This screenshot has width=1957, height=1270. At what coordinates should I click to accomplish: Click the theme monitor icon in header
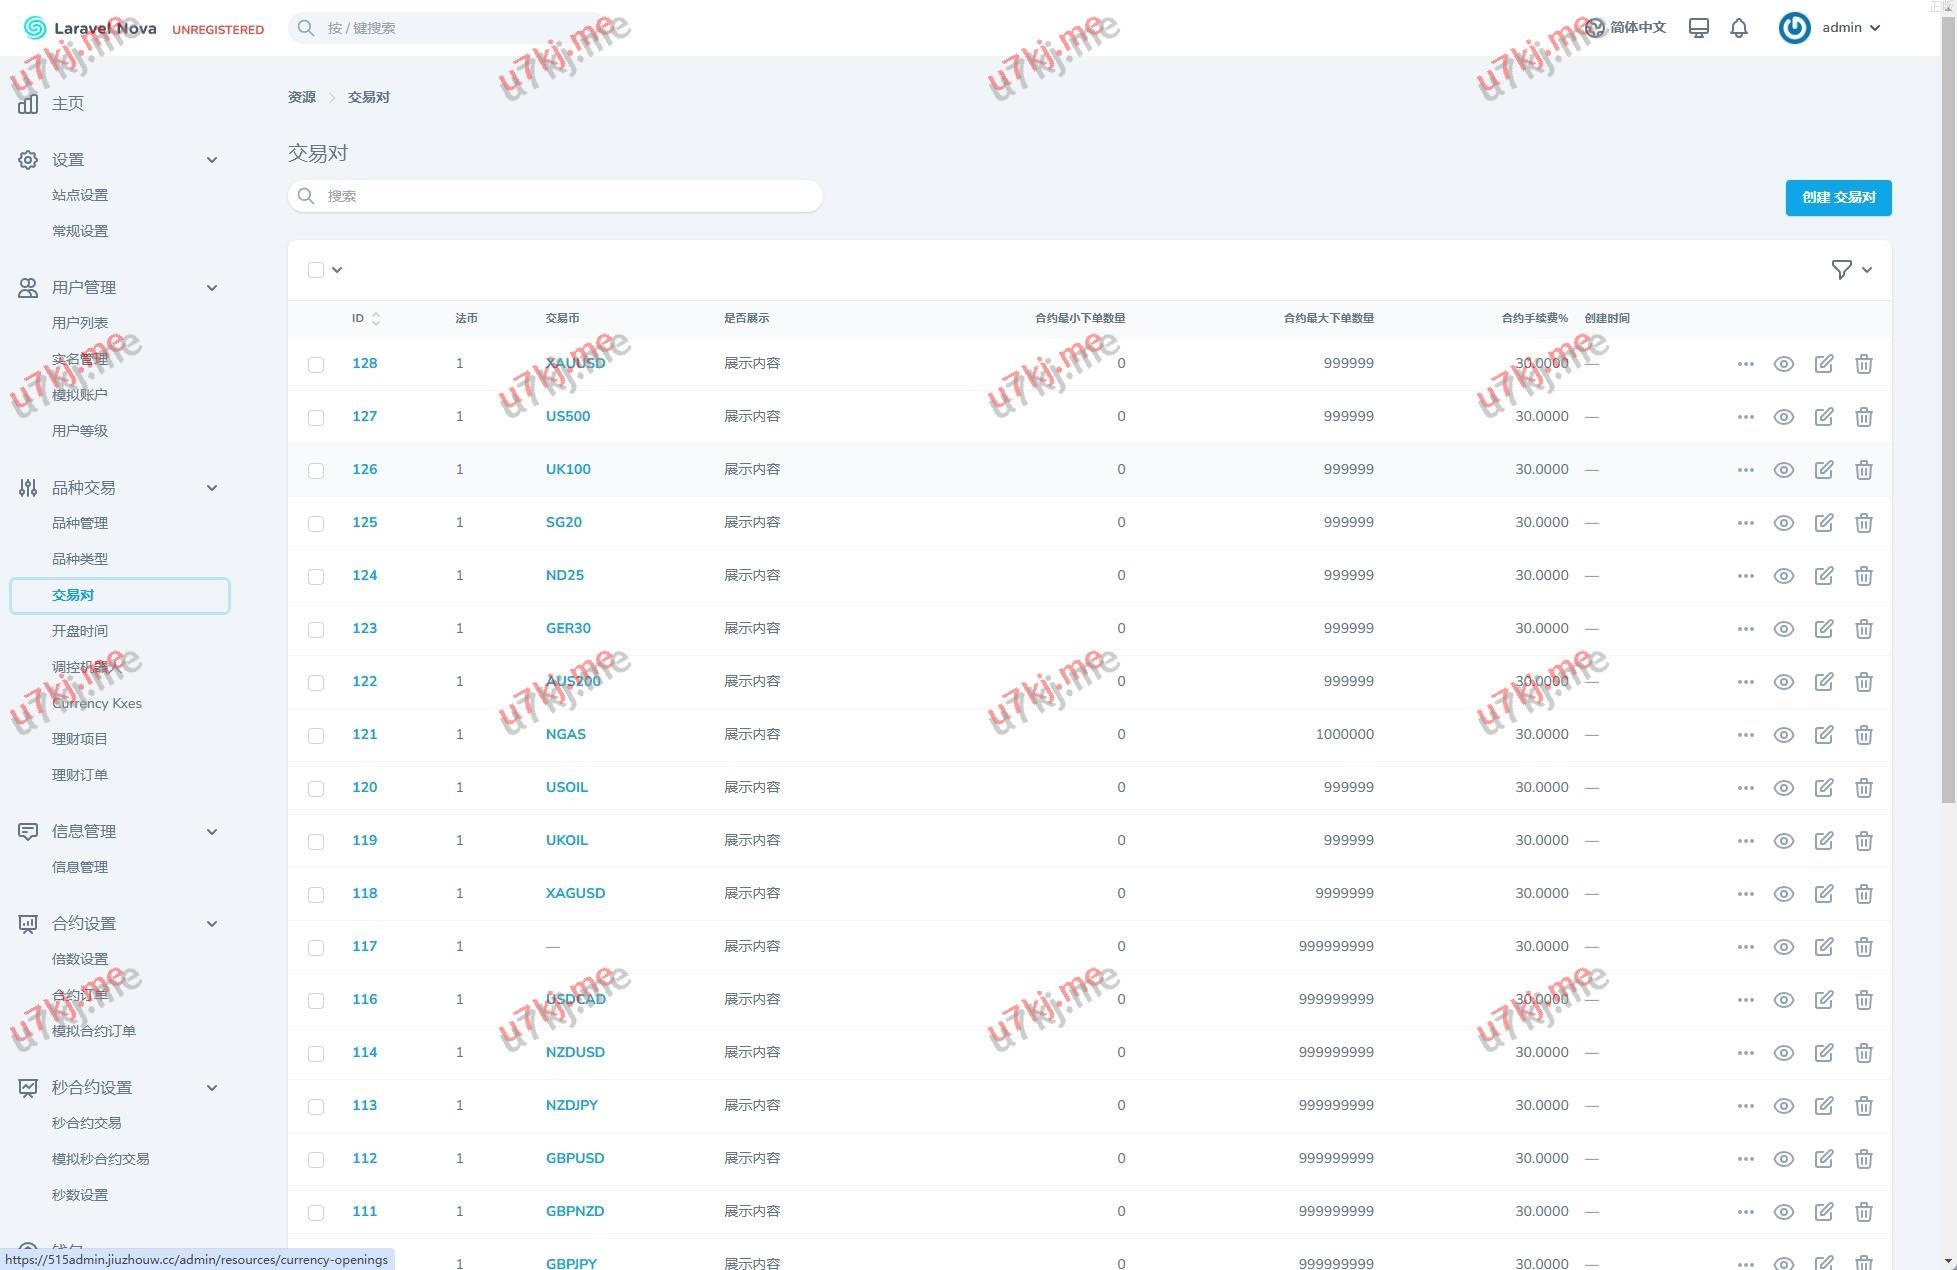pos(1698,28)
